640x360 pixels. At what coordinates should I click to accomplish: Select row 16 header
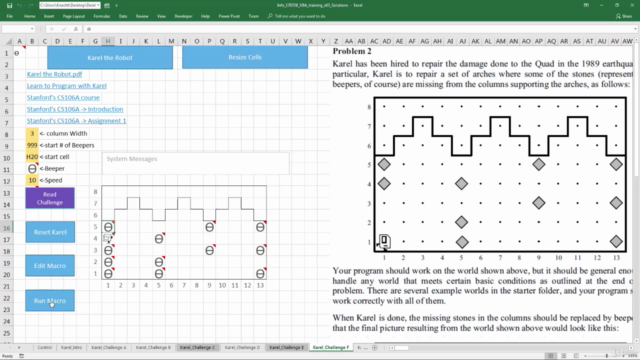pos(7,227)
